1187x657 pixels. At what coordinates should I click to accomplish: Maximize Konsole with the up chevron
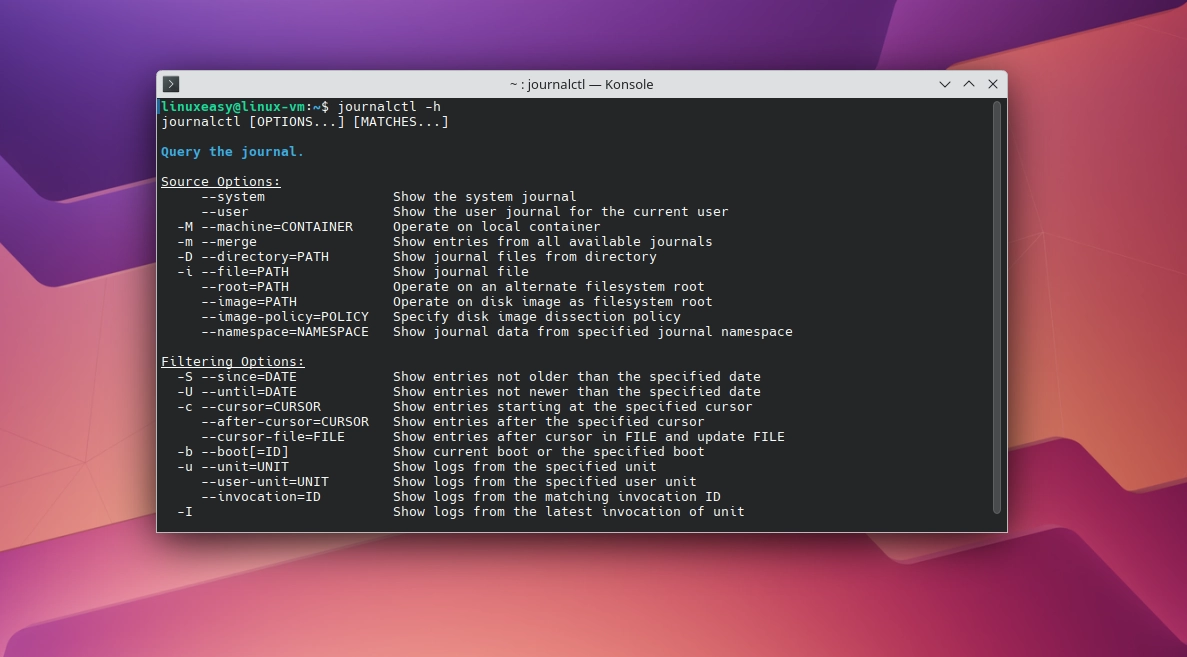point(969,84)
